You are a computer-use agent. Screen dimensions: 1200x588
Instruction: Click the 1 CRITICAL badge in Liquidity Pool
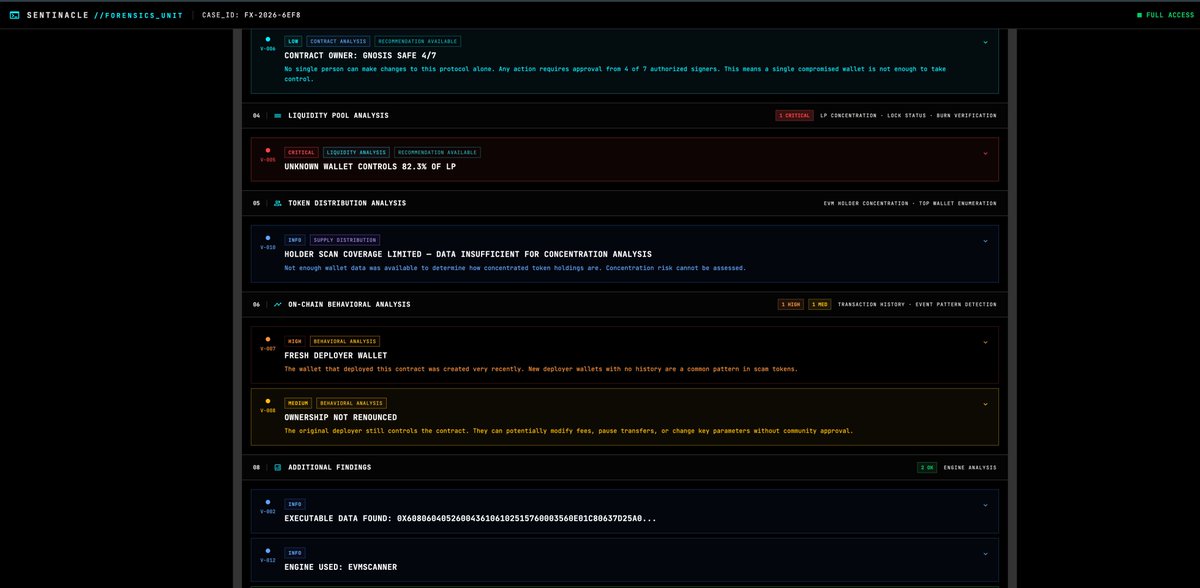pyautogui.click(x=794, y=116)
